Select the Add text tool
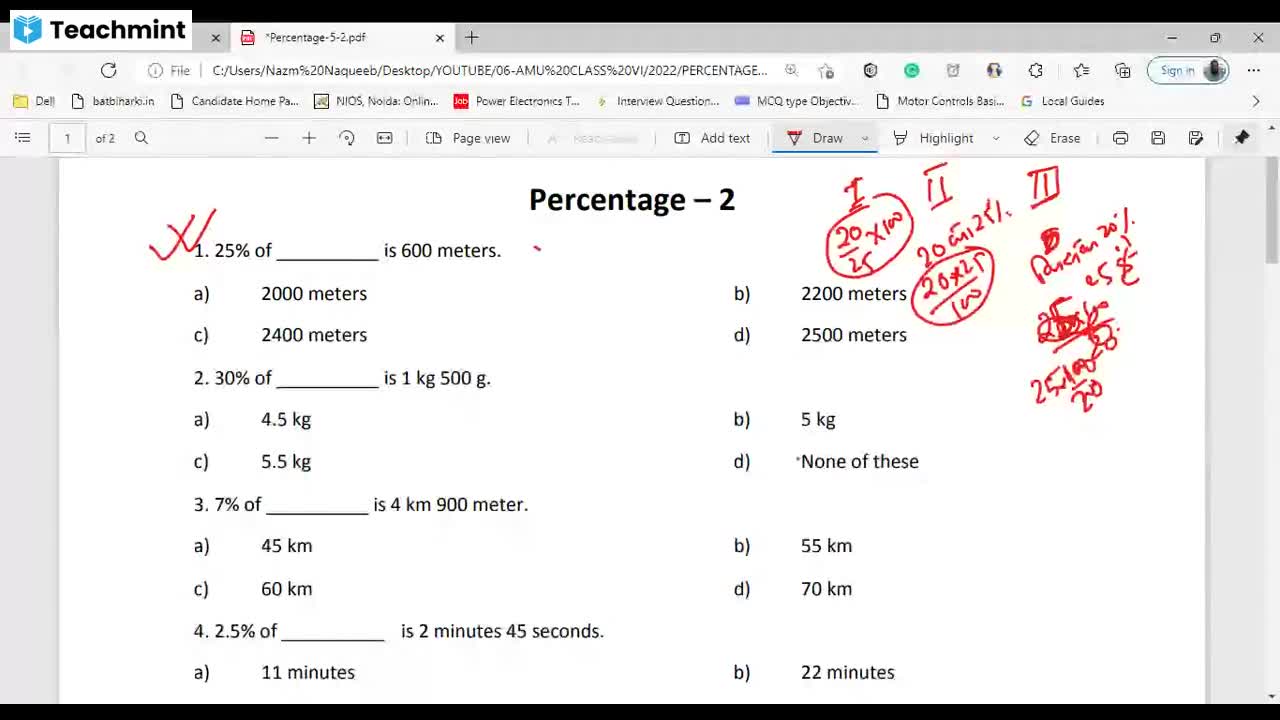 click(x=712, y=138)
